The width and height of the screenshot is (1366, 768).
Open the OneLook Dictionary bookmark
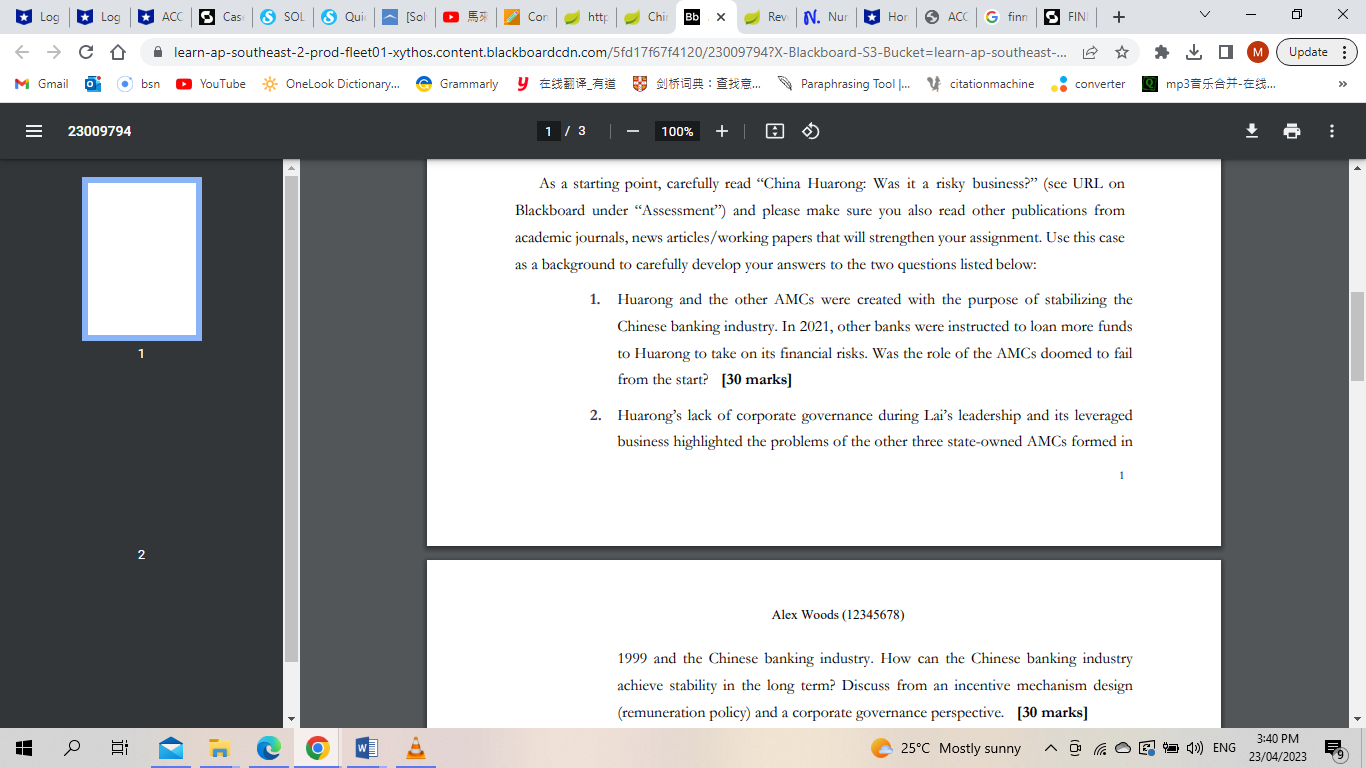[331, 84]
